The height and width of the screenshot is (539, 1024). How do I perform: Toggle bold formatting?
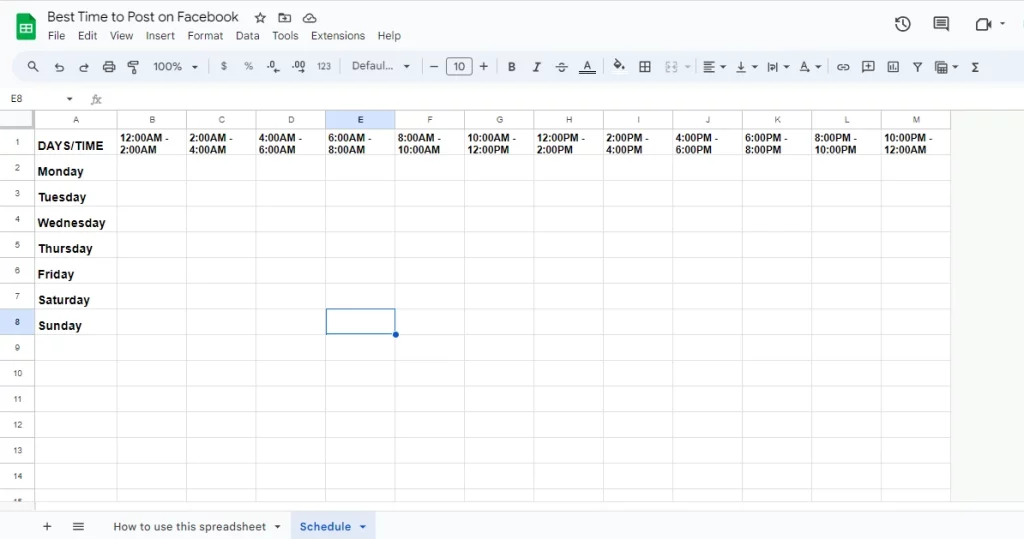511,67
